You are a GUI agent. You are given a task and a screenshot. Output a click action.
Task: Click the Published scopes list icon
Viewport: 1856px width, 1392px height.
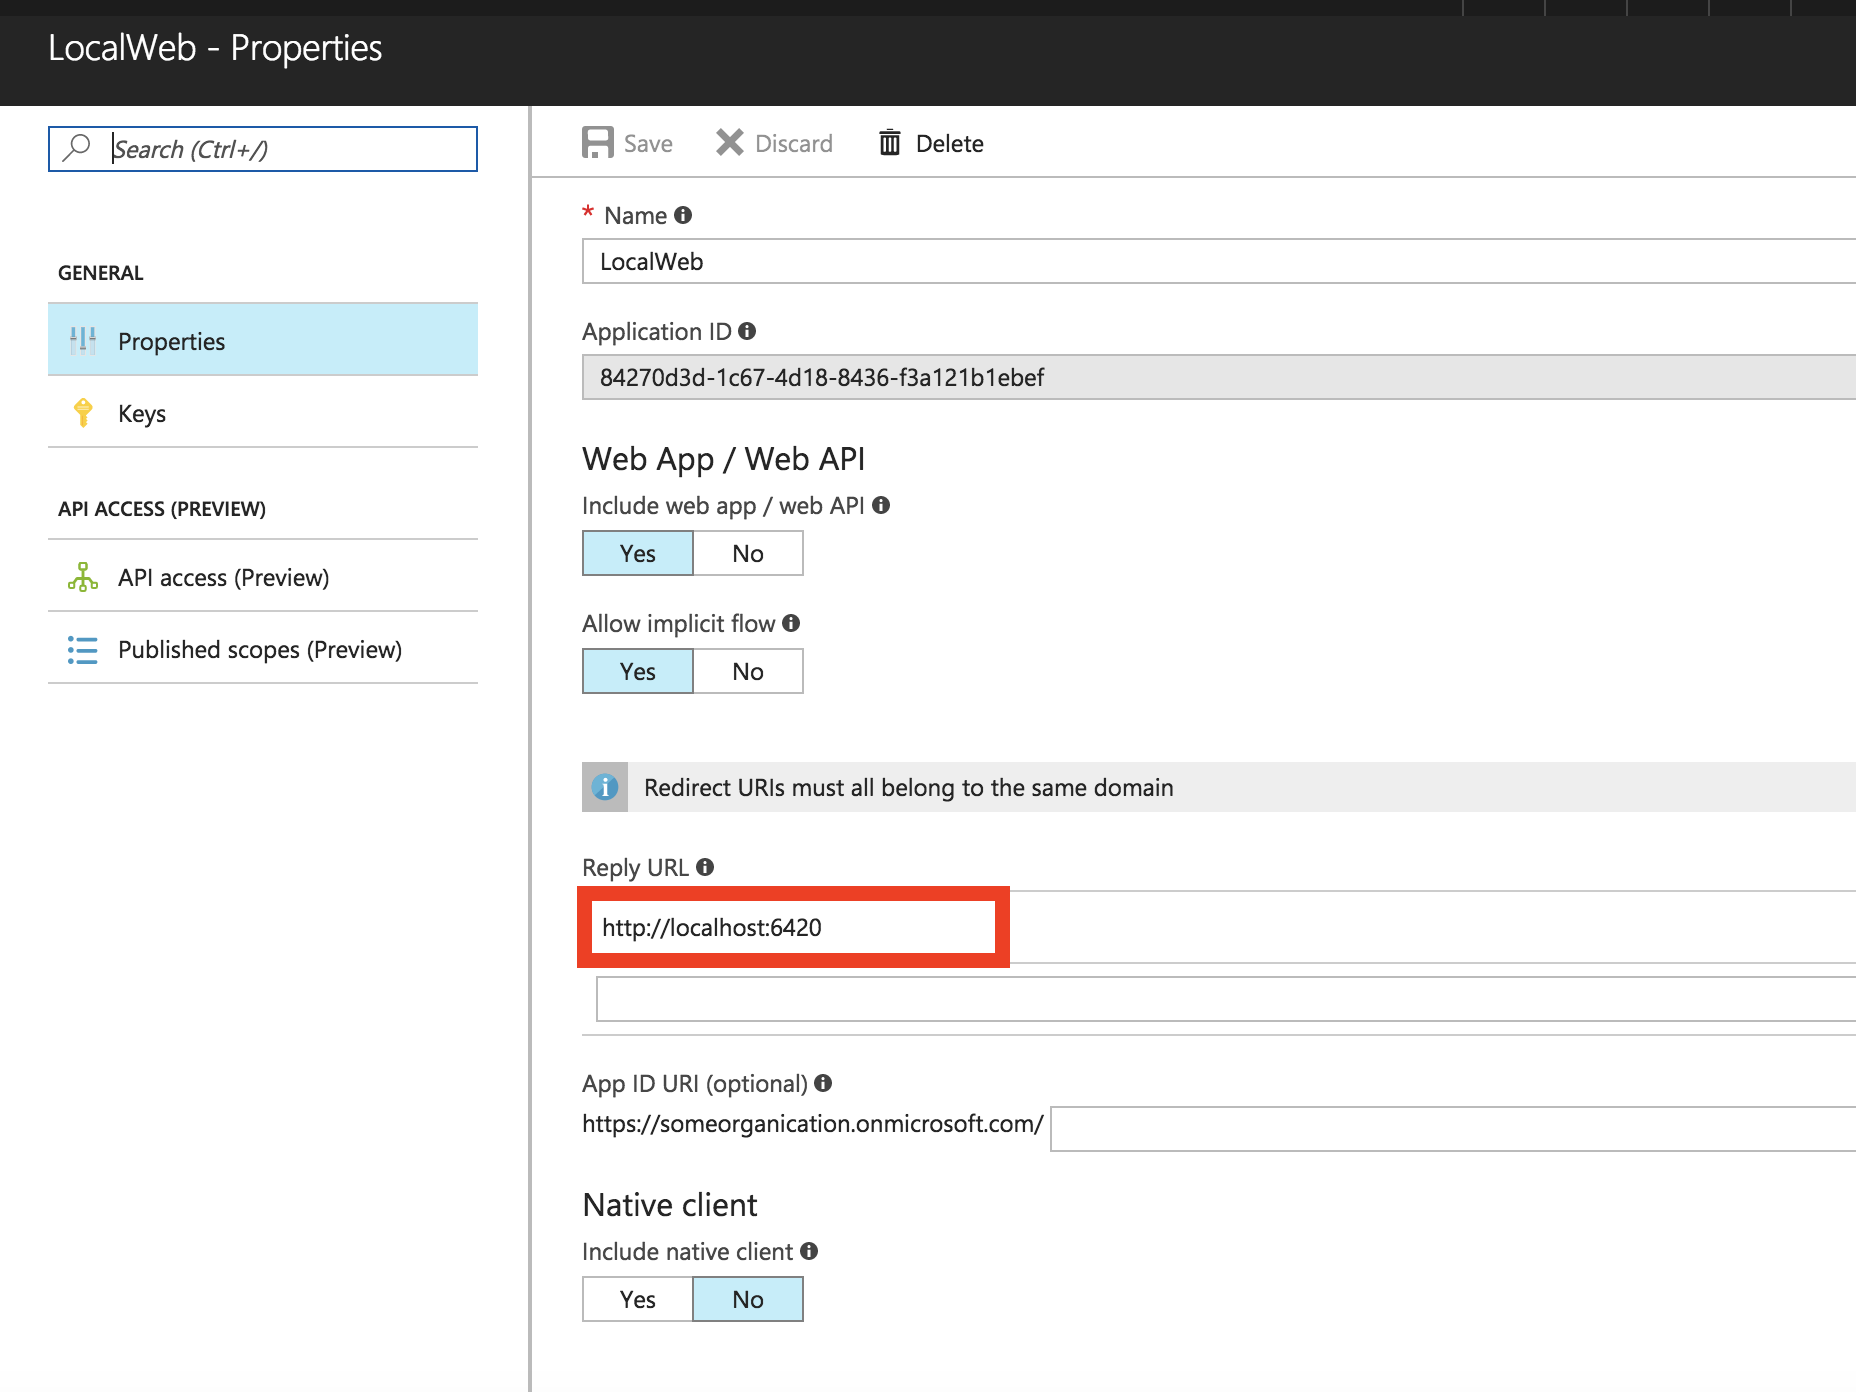[x=83, y=650]
